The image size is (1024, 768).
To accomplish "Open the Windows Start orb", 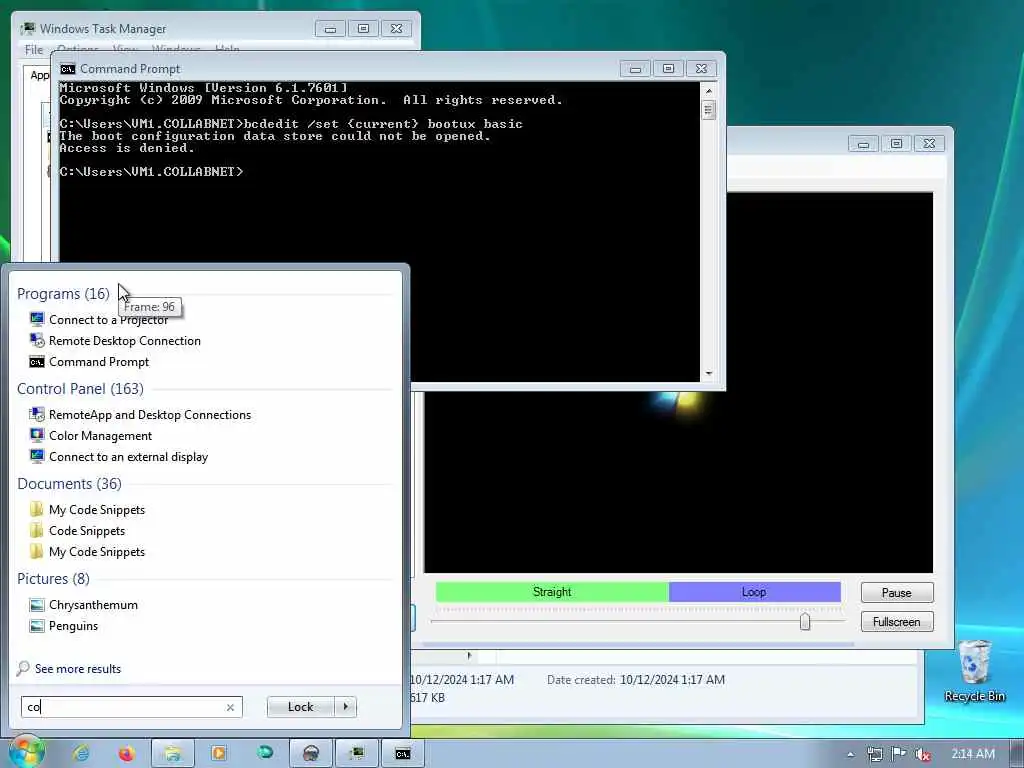I will click(26, 753).
